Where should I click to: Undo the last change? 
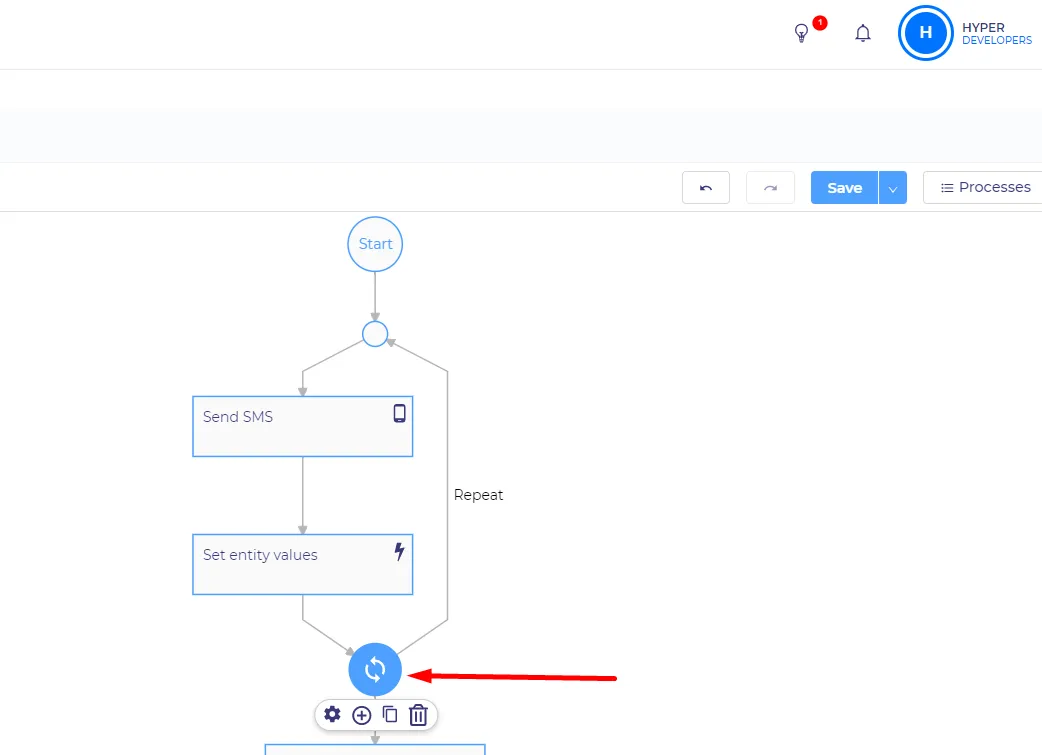pyautogui.click(x=706, y=188)
